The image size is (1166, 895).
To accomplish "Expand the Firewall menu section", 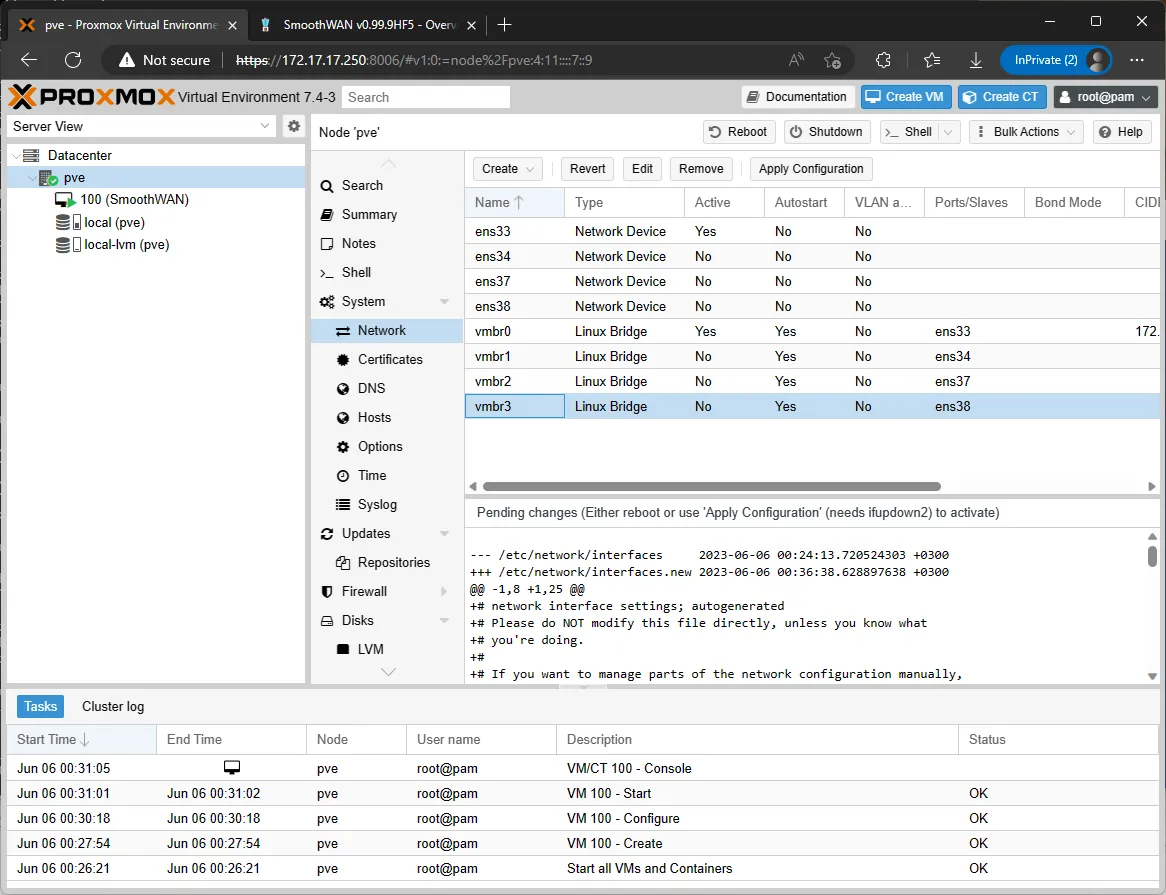I will 444,592.
